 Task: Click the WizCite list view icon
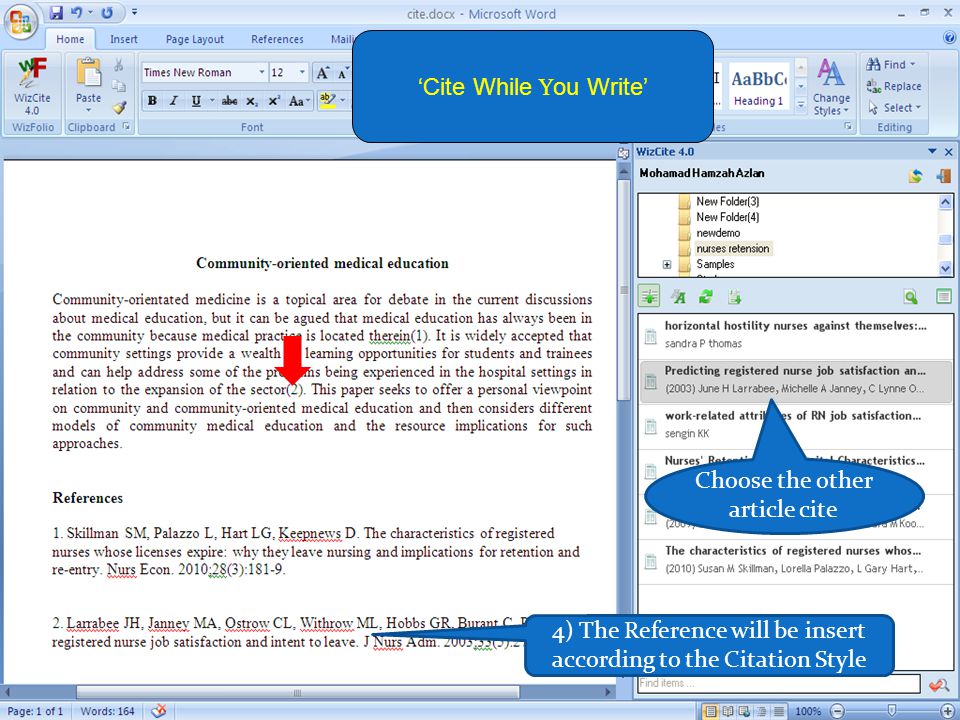(x=943, y=297)
